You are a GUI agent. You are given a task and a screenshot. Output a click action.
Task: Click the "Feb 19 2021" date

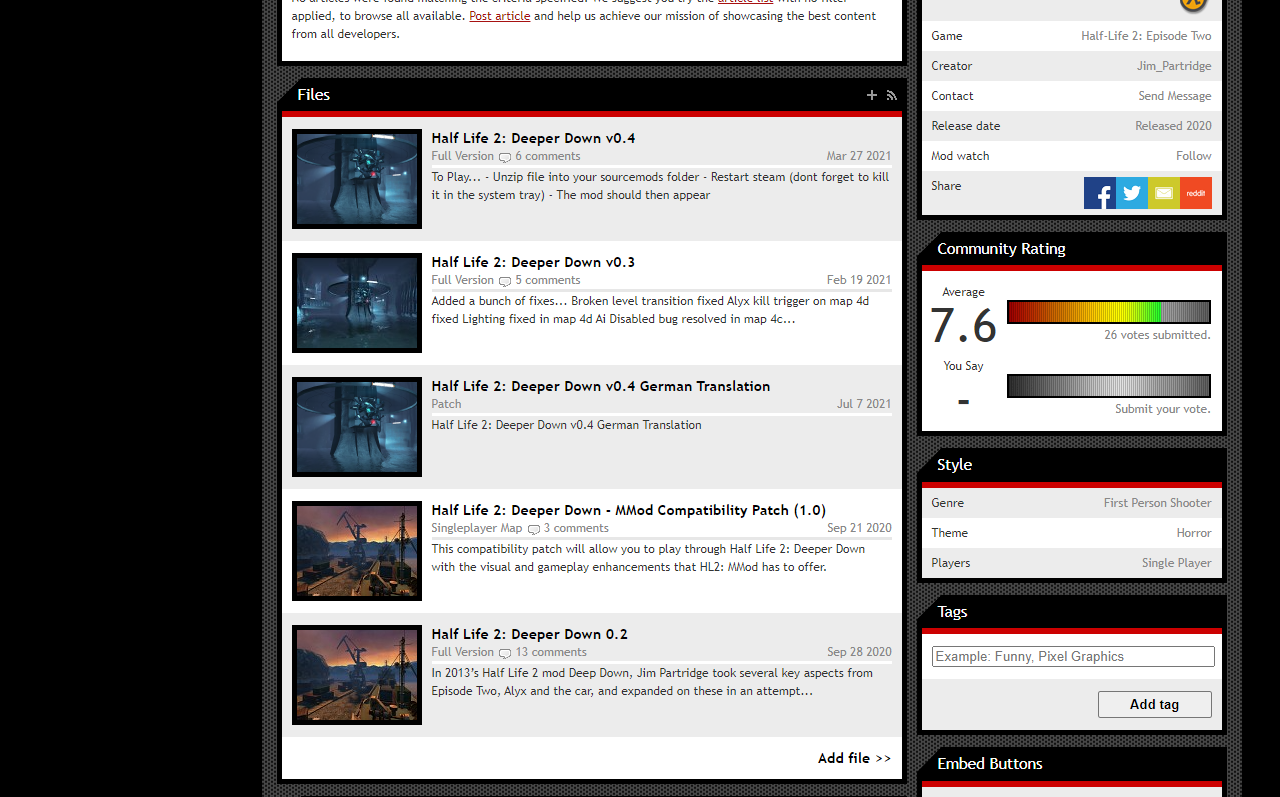(x=859, y=280)
